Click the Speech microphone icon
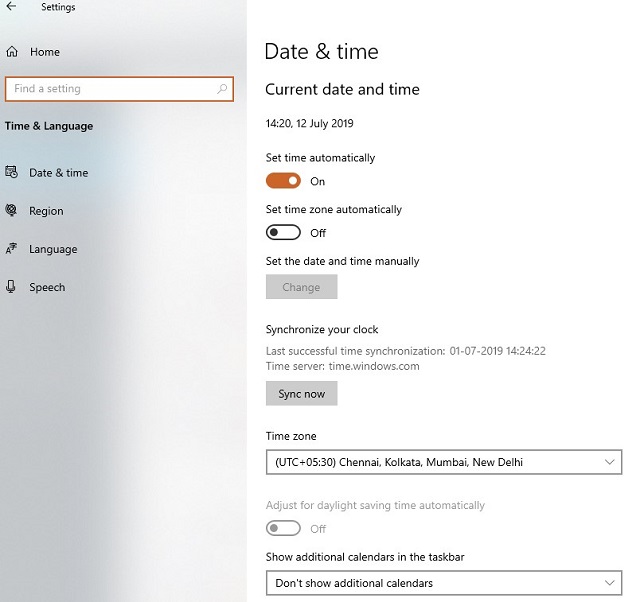Image resolution: width=640 pixels, height=602 pixels. point(11,287)
